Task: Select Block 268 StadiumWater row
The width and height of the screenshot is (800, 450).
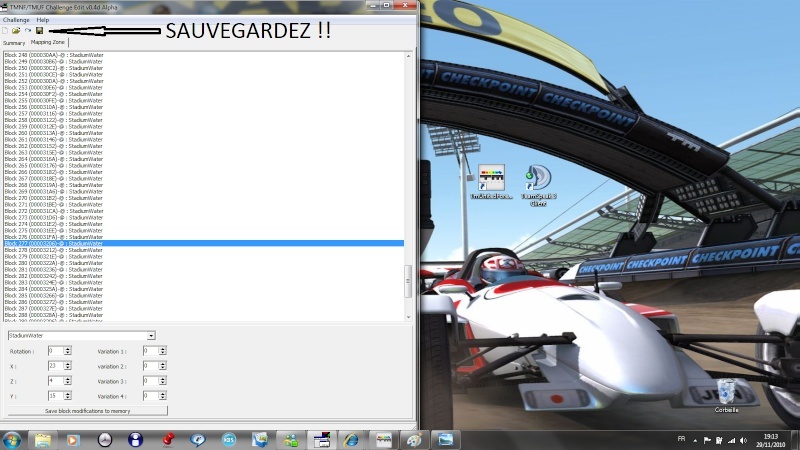Action: 204,185
